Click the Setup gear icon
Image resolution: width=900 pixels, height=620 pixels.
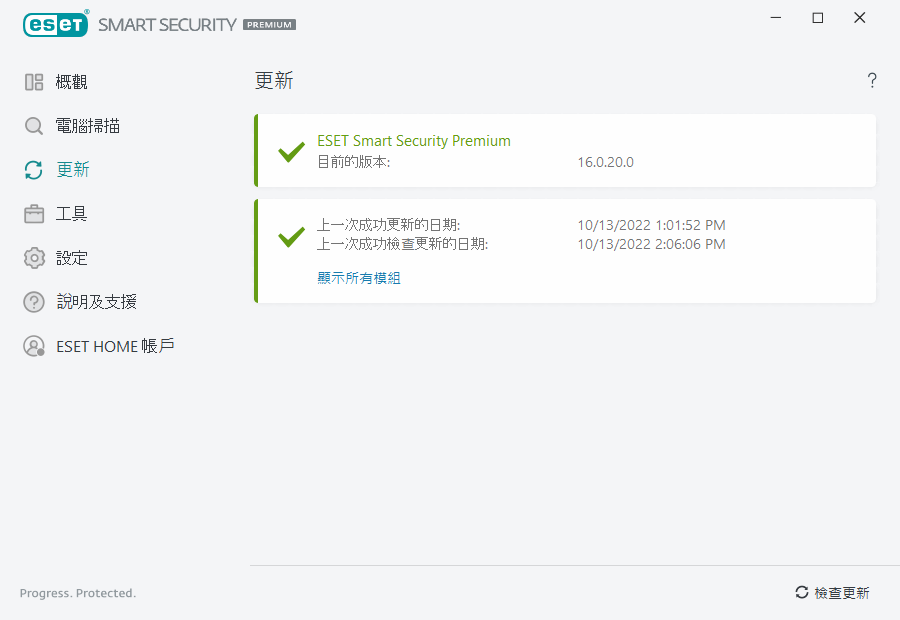click(x=34, y=258)
